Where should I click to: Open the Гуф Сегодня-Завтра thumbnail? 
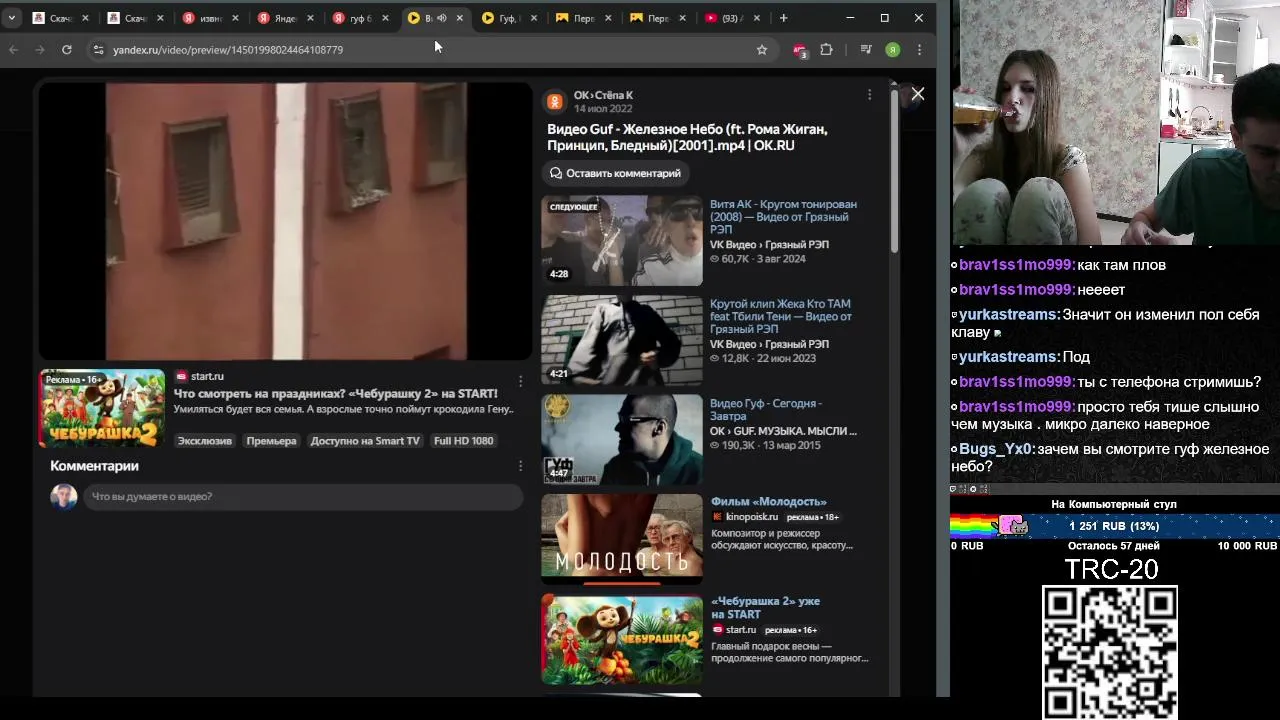[x=622, y=440]
